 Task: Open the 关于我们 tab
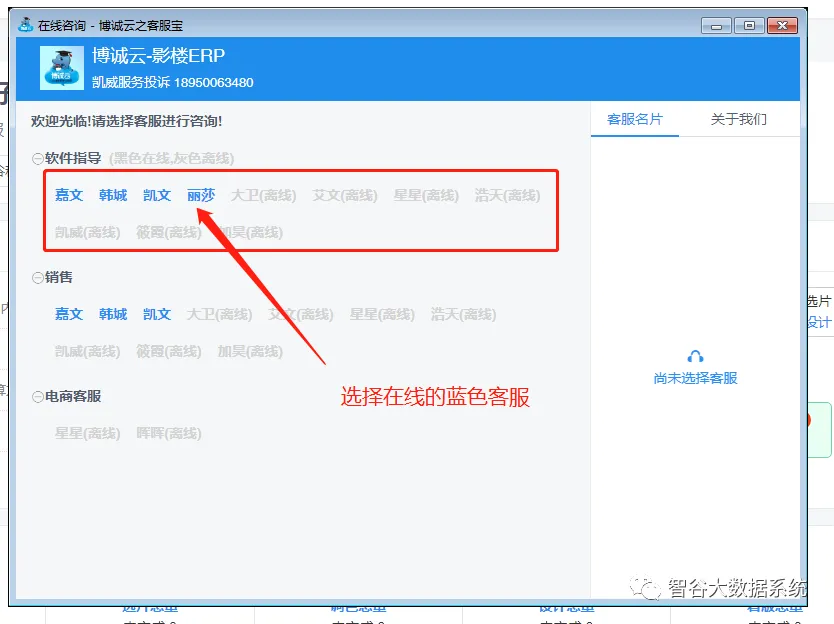click(x=738, y=119)
